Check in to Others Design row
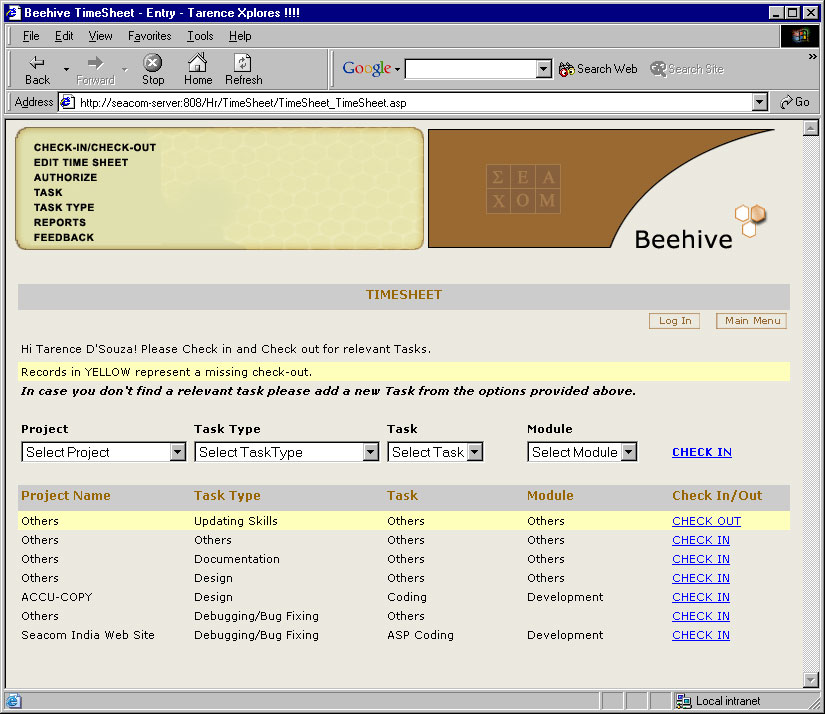This screenshot has width=825, height=714. pos(701,578)
